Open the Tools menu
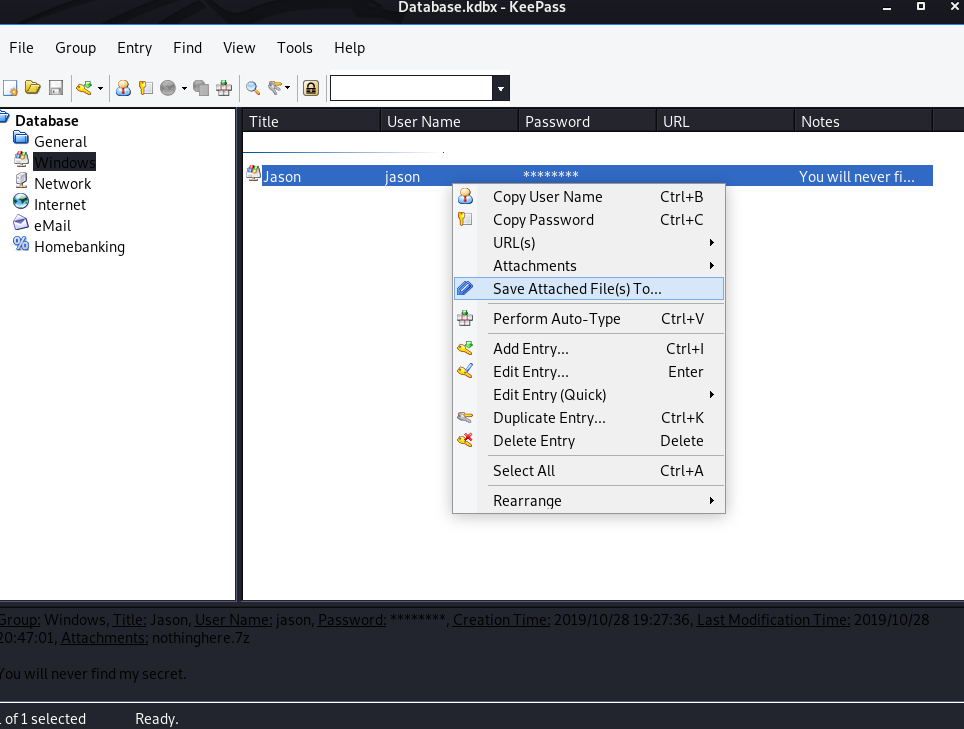Screen dimensions: 964x729 click(x=294, y=47)
